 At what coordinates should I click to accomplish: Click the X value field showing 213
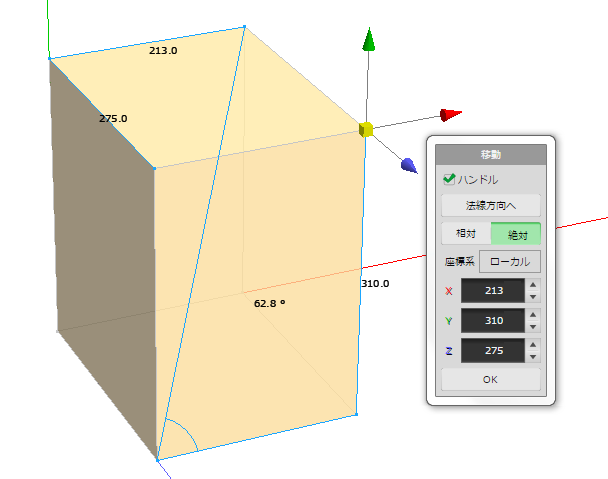coord(492,291)
